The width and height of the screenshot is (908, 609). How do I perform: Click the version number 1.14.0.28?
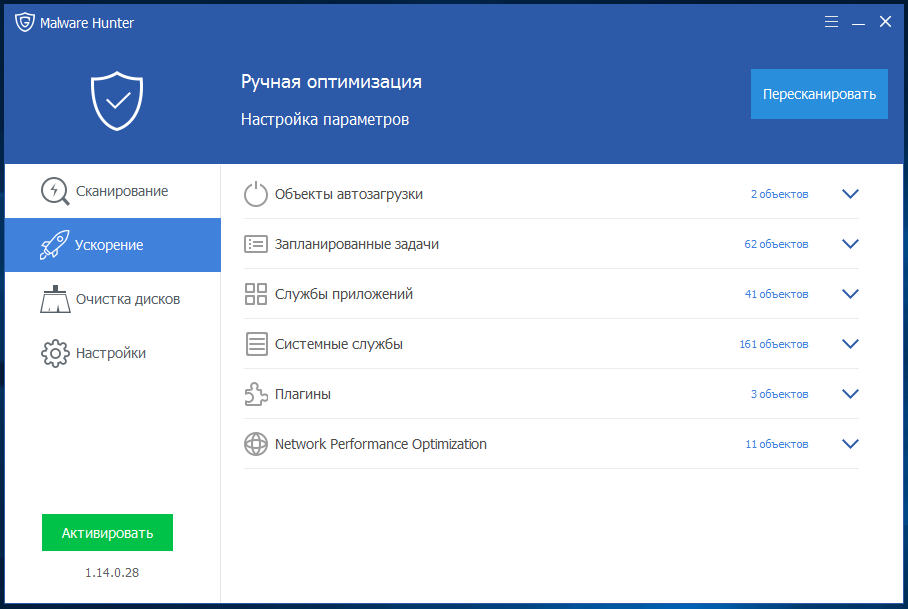point(112,573)
